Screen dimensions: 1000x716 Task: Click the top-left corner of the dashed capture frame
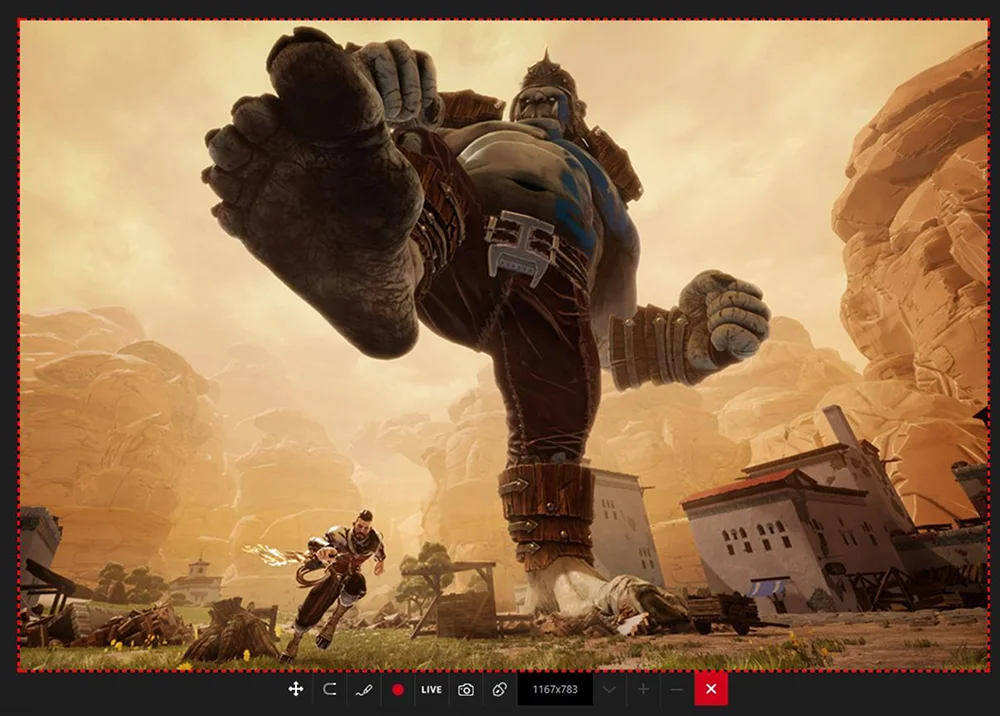point(19,20)
